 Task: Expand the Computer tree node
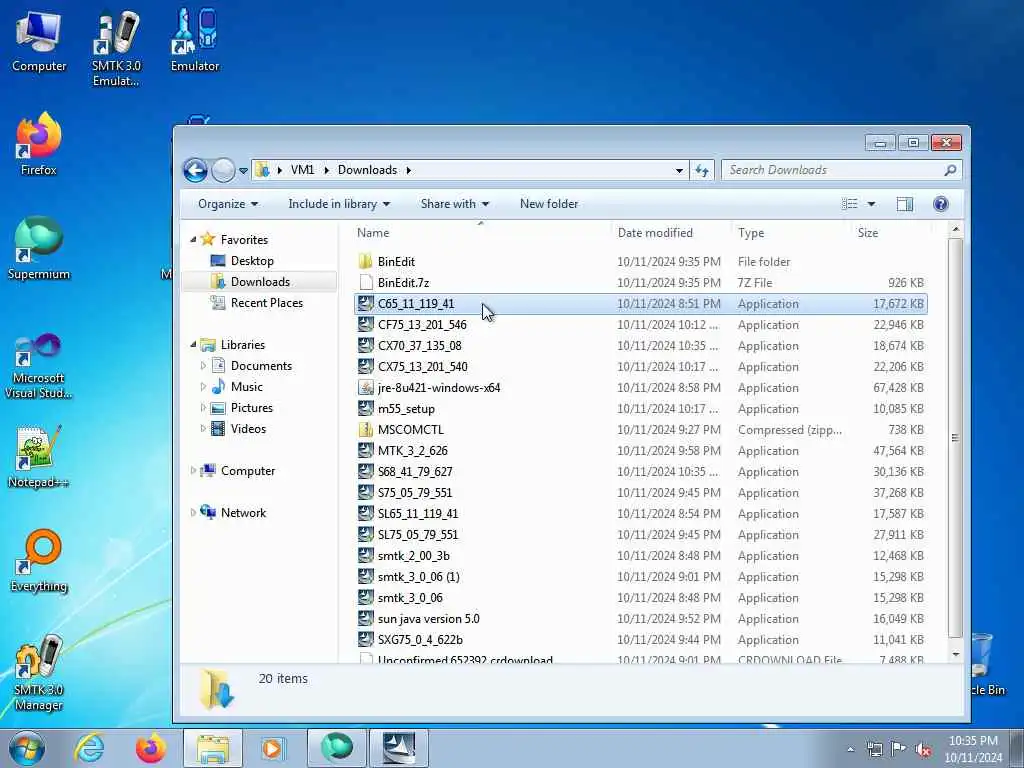point(193,471)
